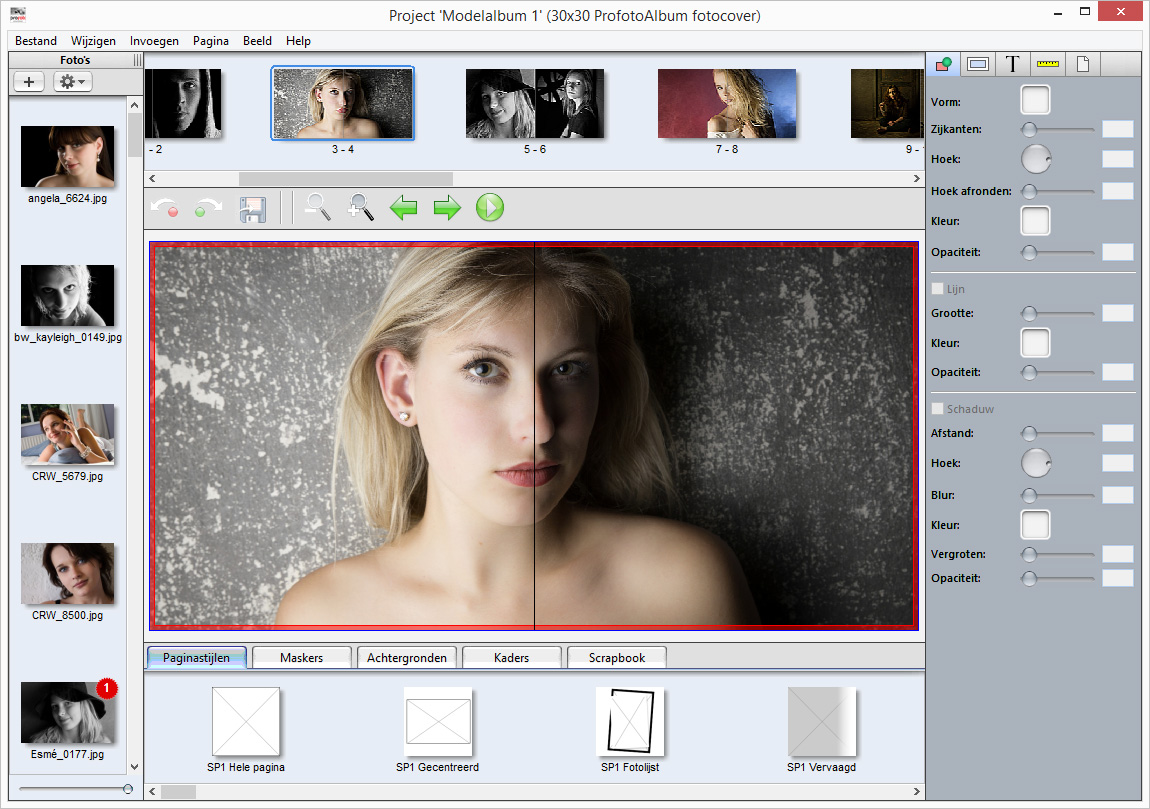Start preview with green play button

coord(490,208)
